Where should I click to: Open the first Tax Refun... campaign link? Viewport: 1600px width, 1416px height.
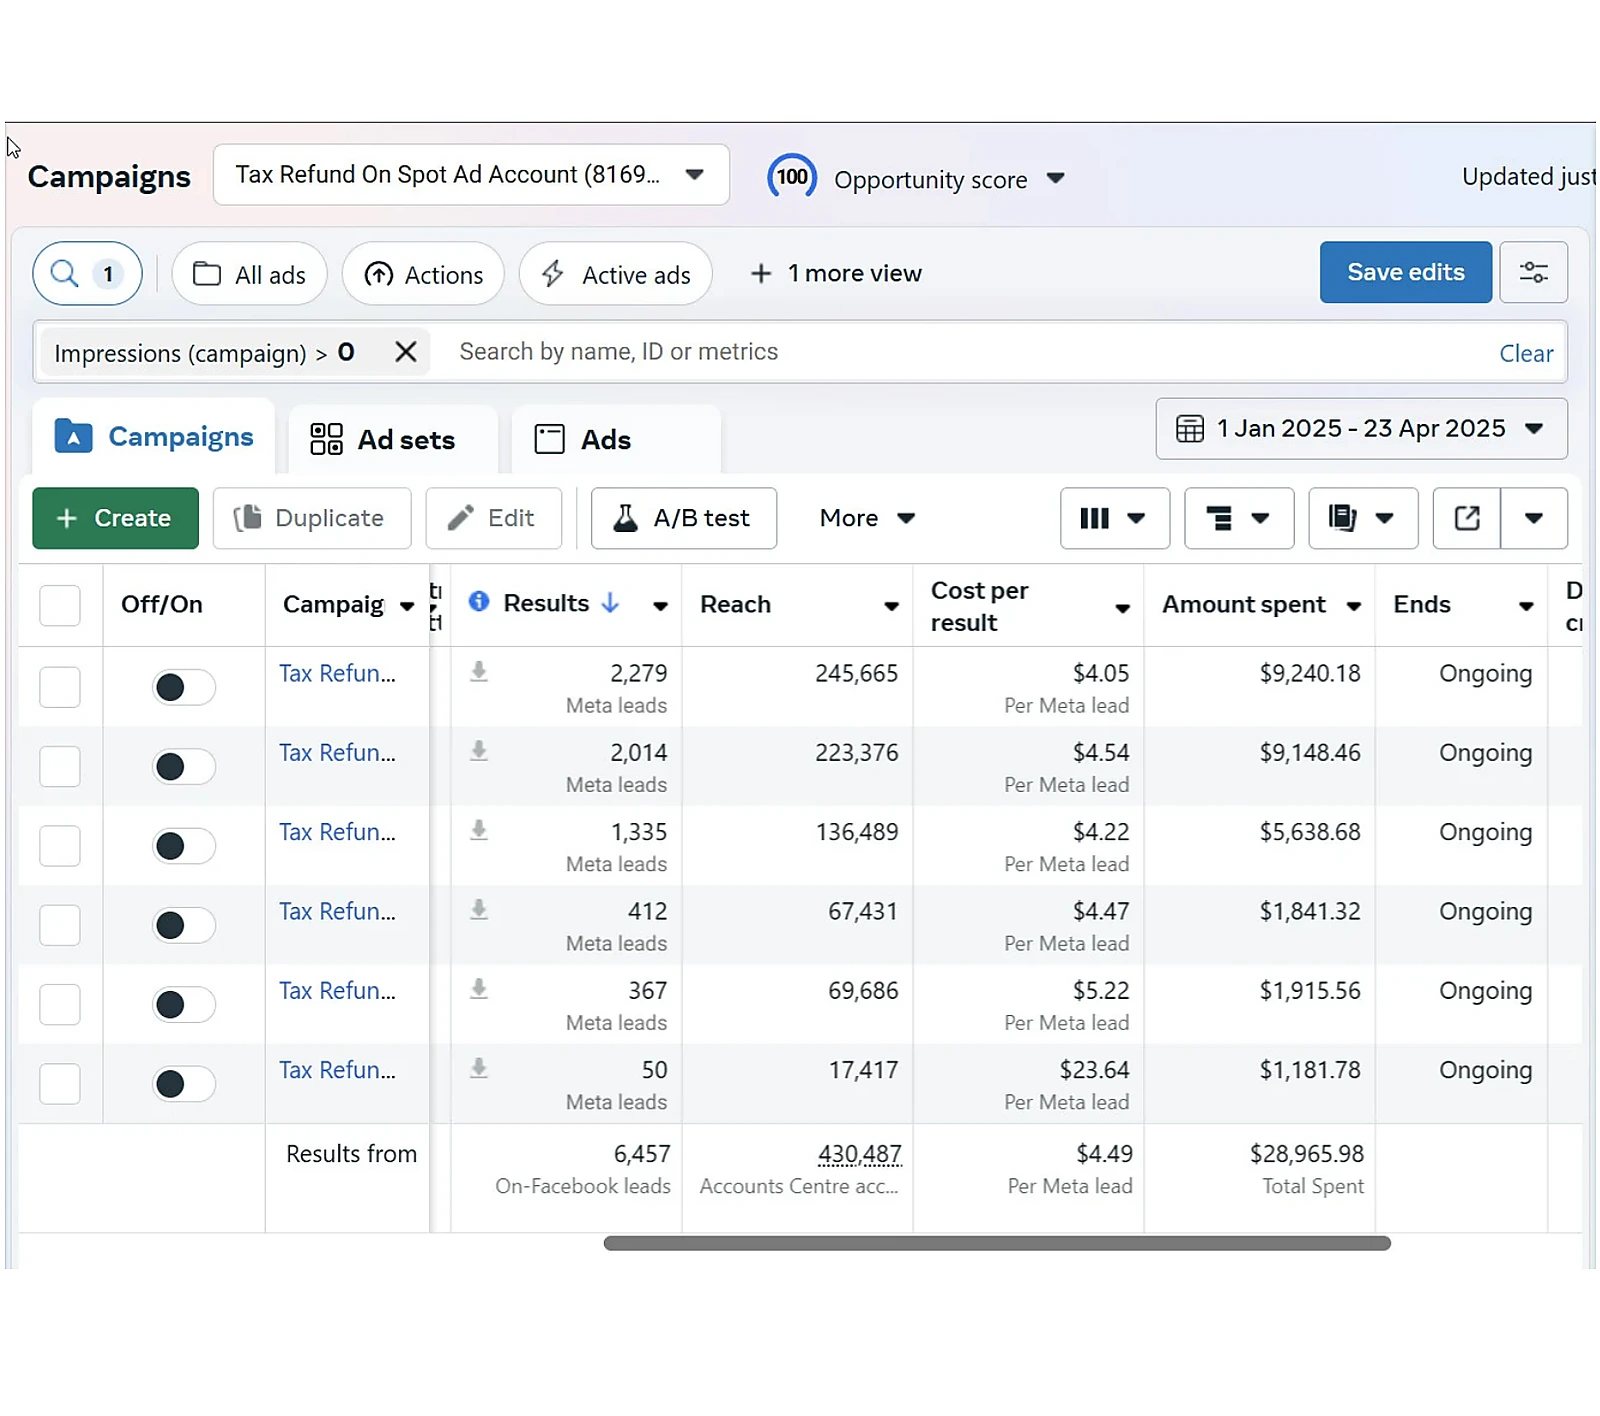[337, 673]
